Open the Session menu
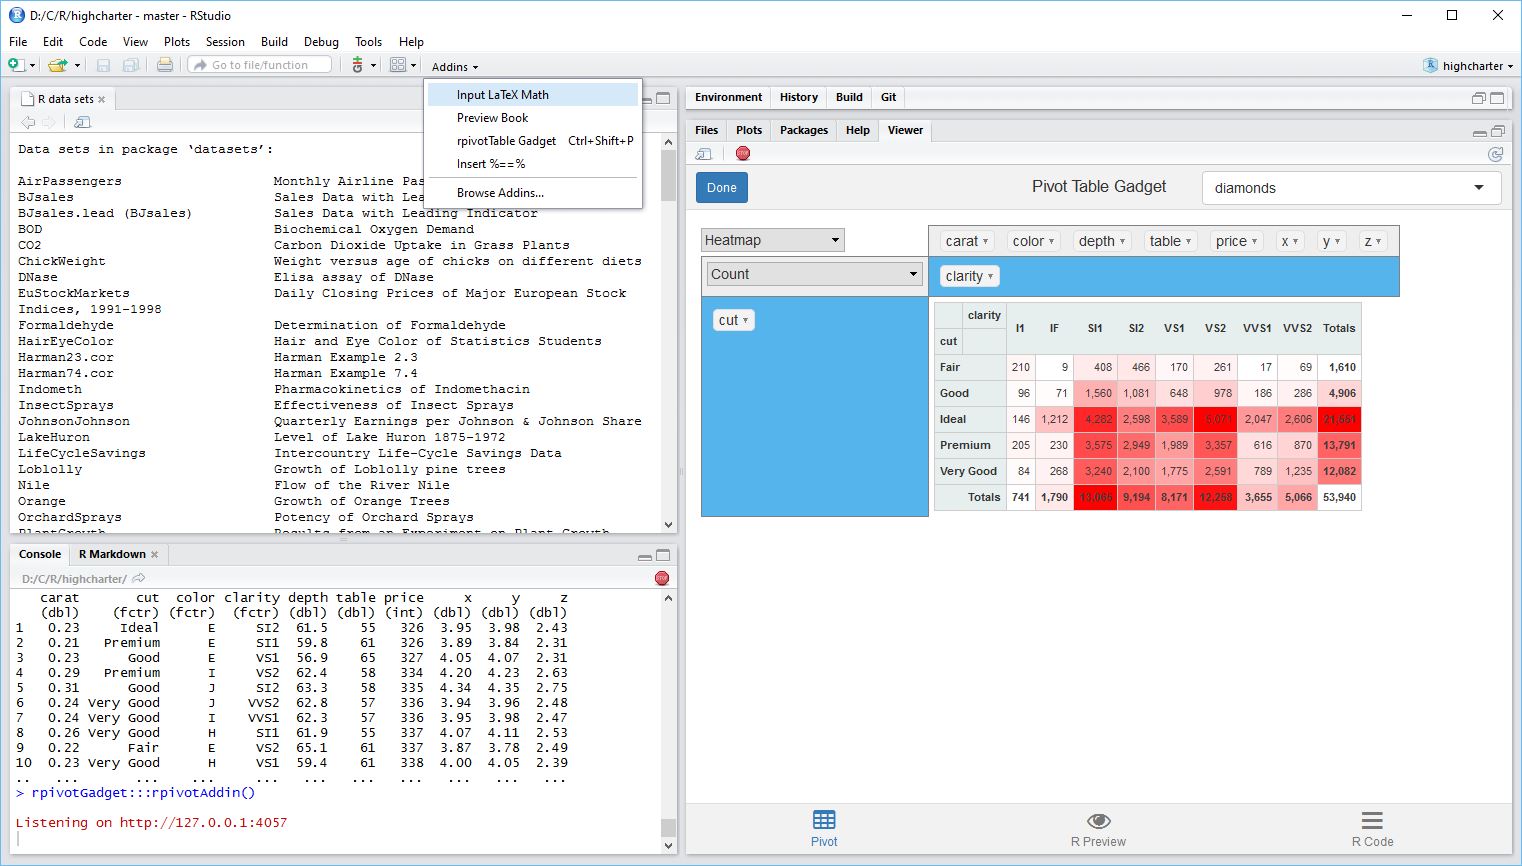The height and width of the screenshot is (866, 1522). (225, 42)
